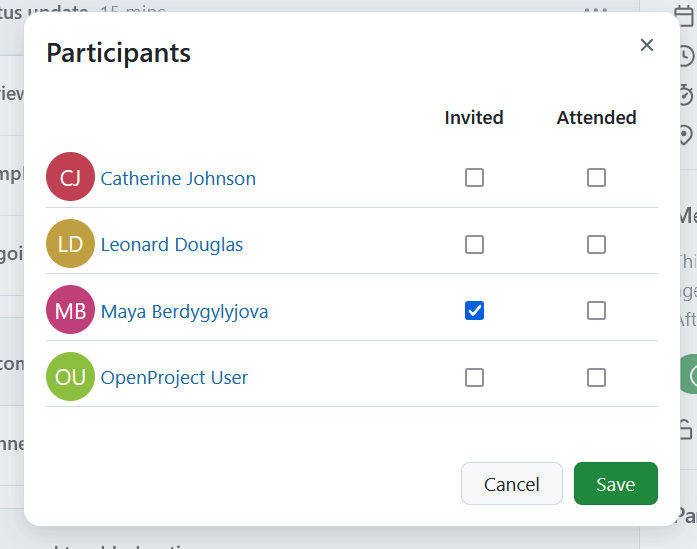
Task: Open Leonard Douglas's profile link
Action: coord(172,245)
